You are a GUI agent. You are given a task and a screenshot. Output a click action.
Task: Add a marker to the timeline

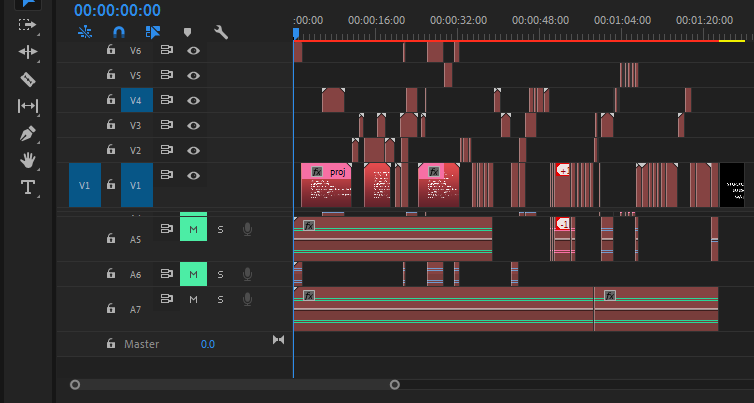point(187,32)
